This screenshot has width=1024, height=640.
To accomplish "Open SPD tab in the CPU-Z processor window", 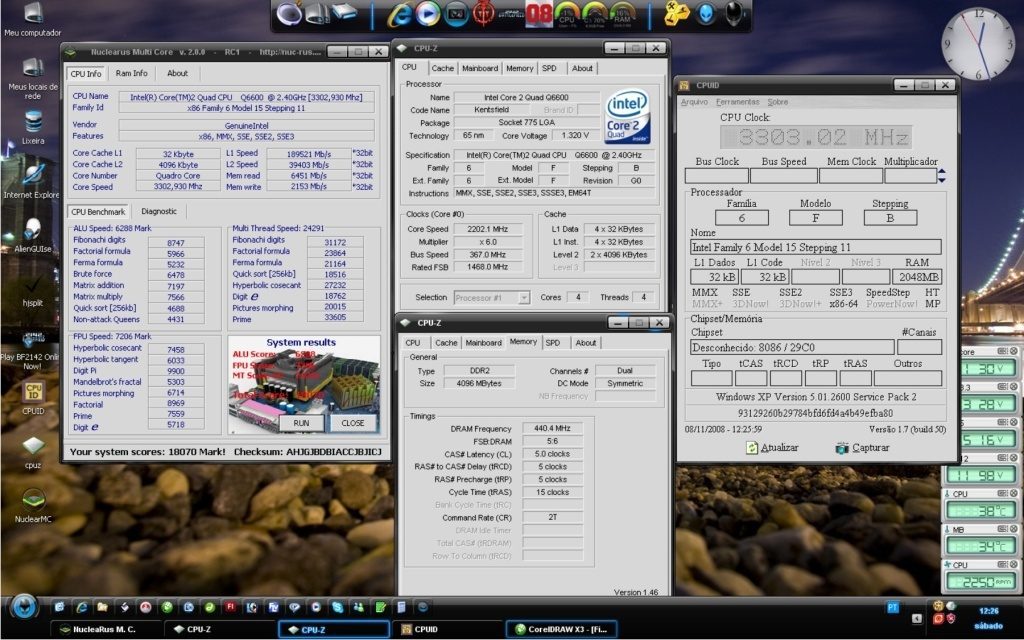I will pyautogui.click(x=549, y=68).
